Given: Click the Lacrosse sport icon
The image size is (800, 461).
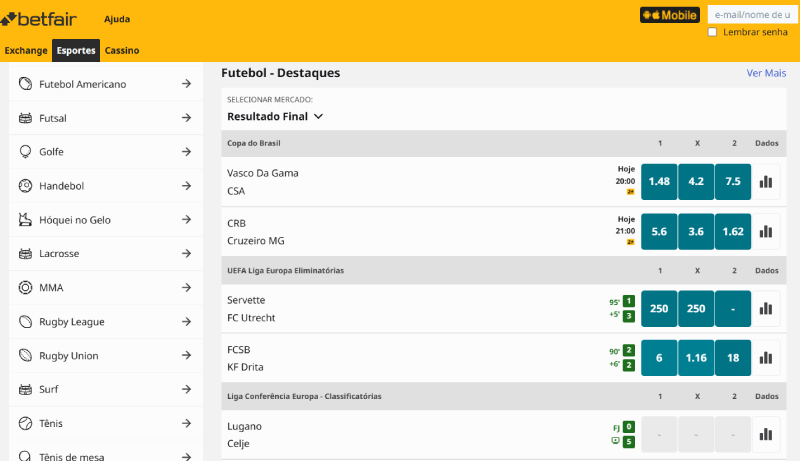Looking at the screenshot, I should (x=25, y=253).
